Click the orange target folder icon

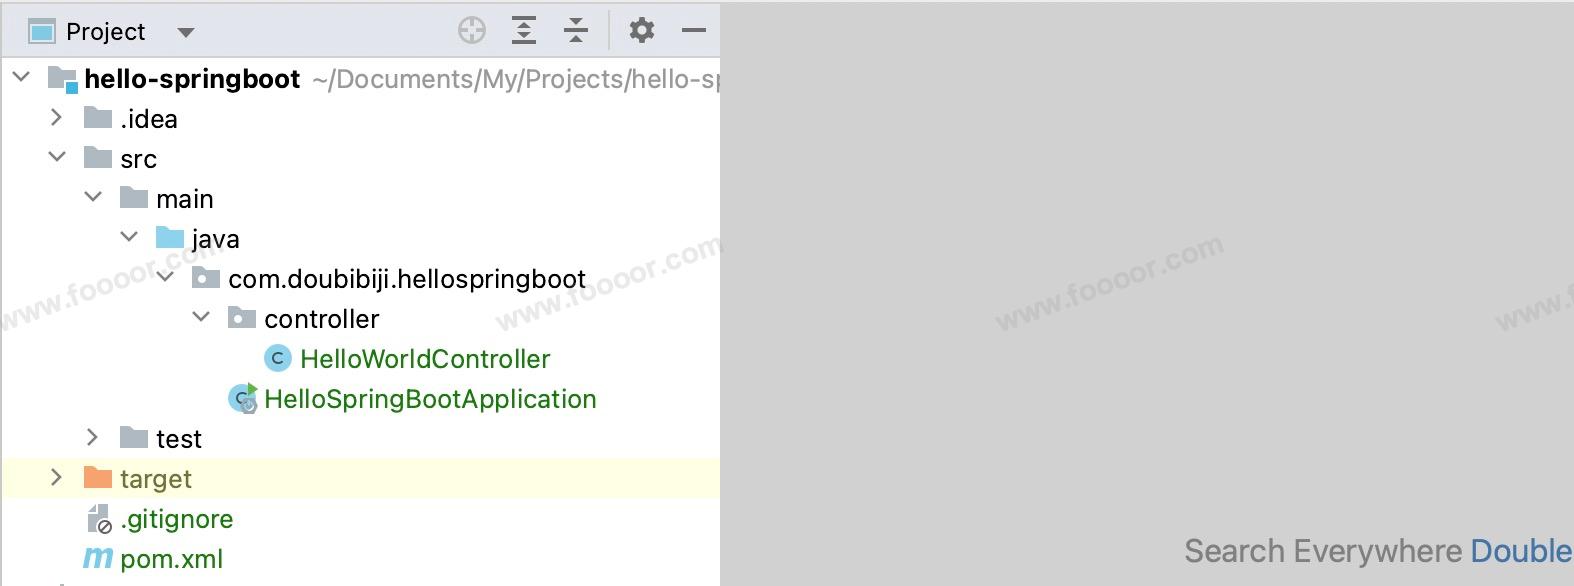click(x=98, y=478)
